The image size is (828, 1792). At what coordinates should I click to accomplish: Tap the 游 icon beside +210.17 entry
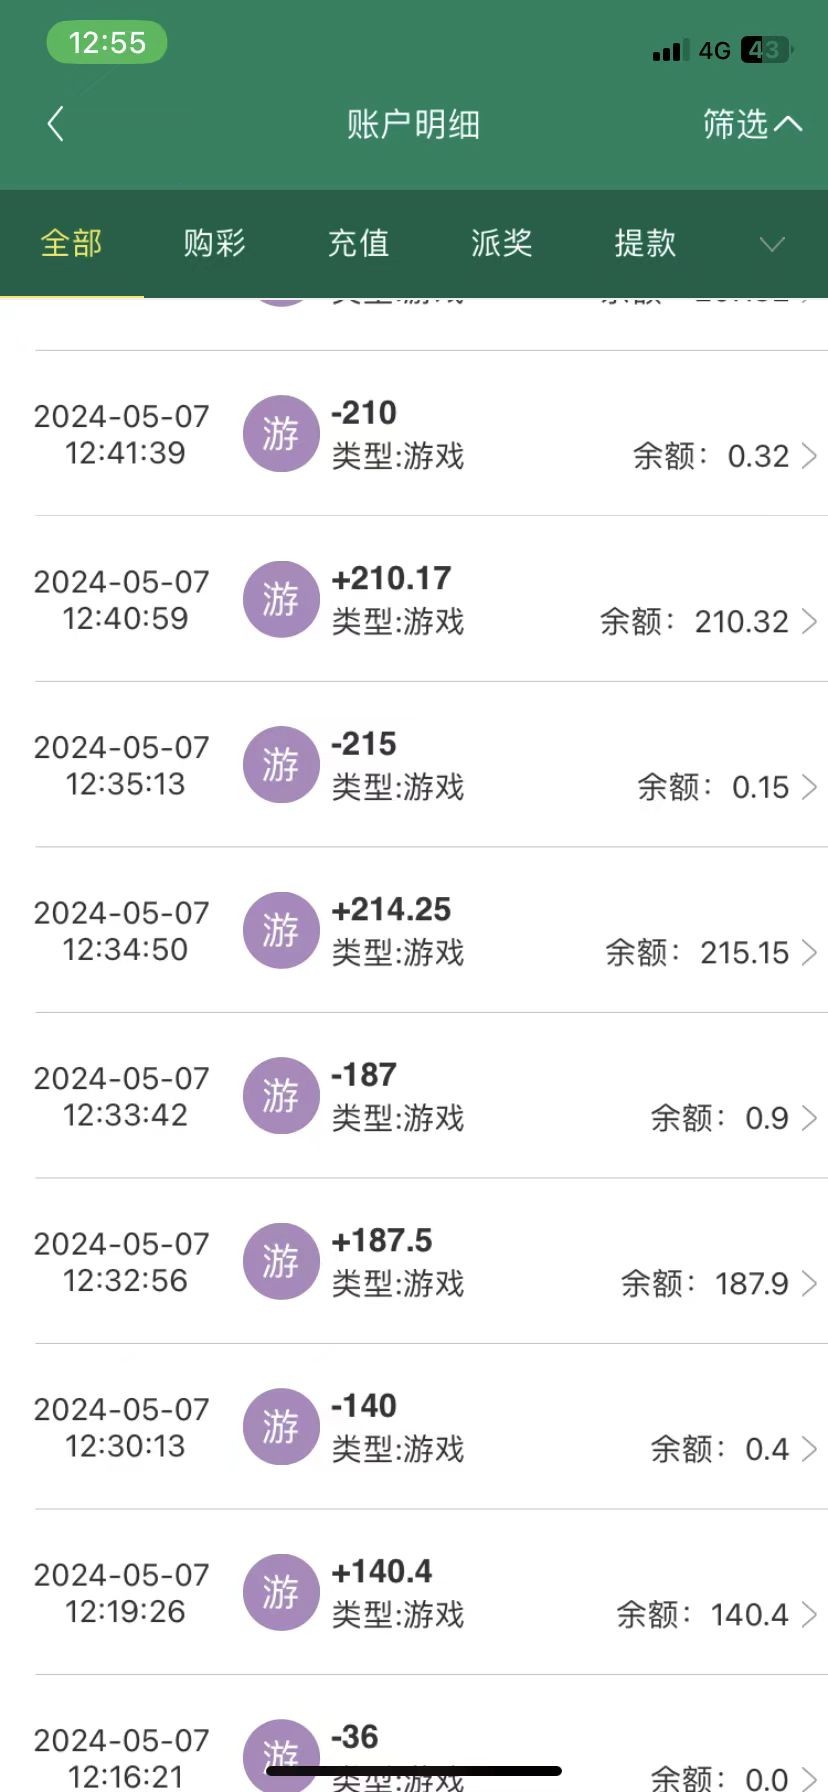(281, 599)
